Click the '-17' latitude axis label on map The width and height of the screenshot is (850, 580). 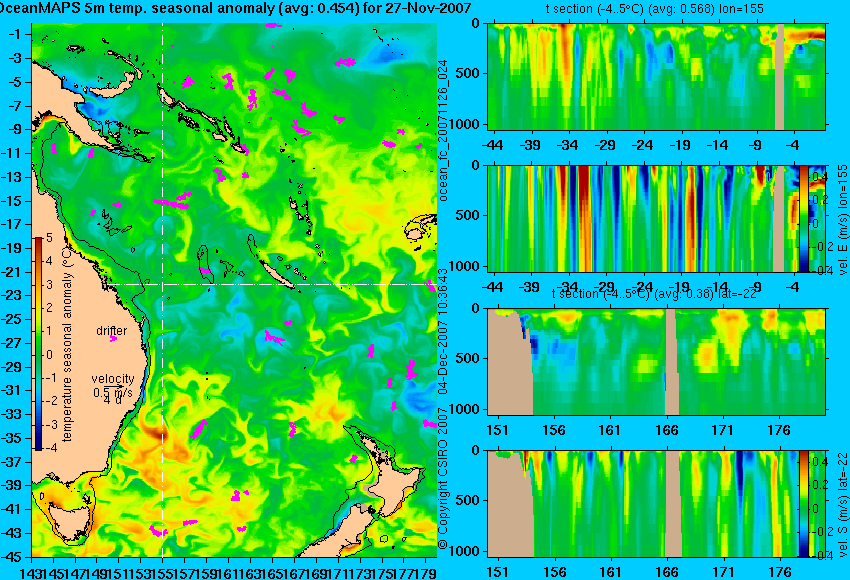(x=12, y=224)
